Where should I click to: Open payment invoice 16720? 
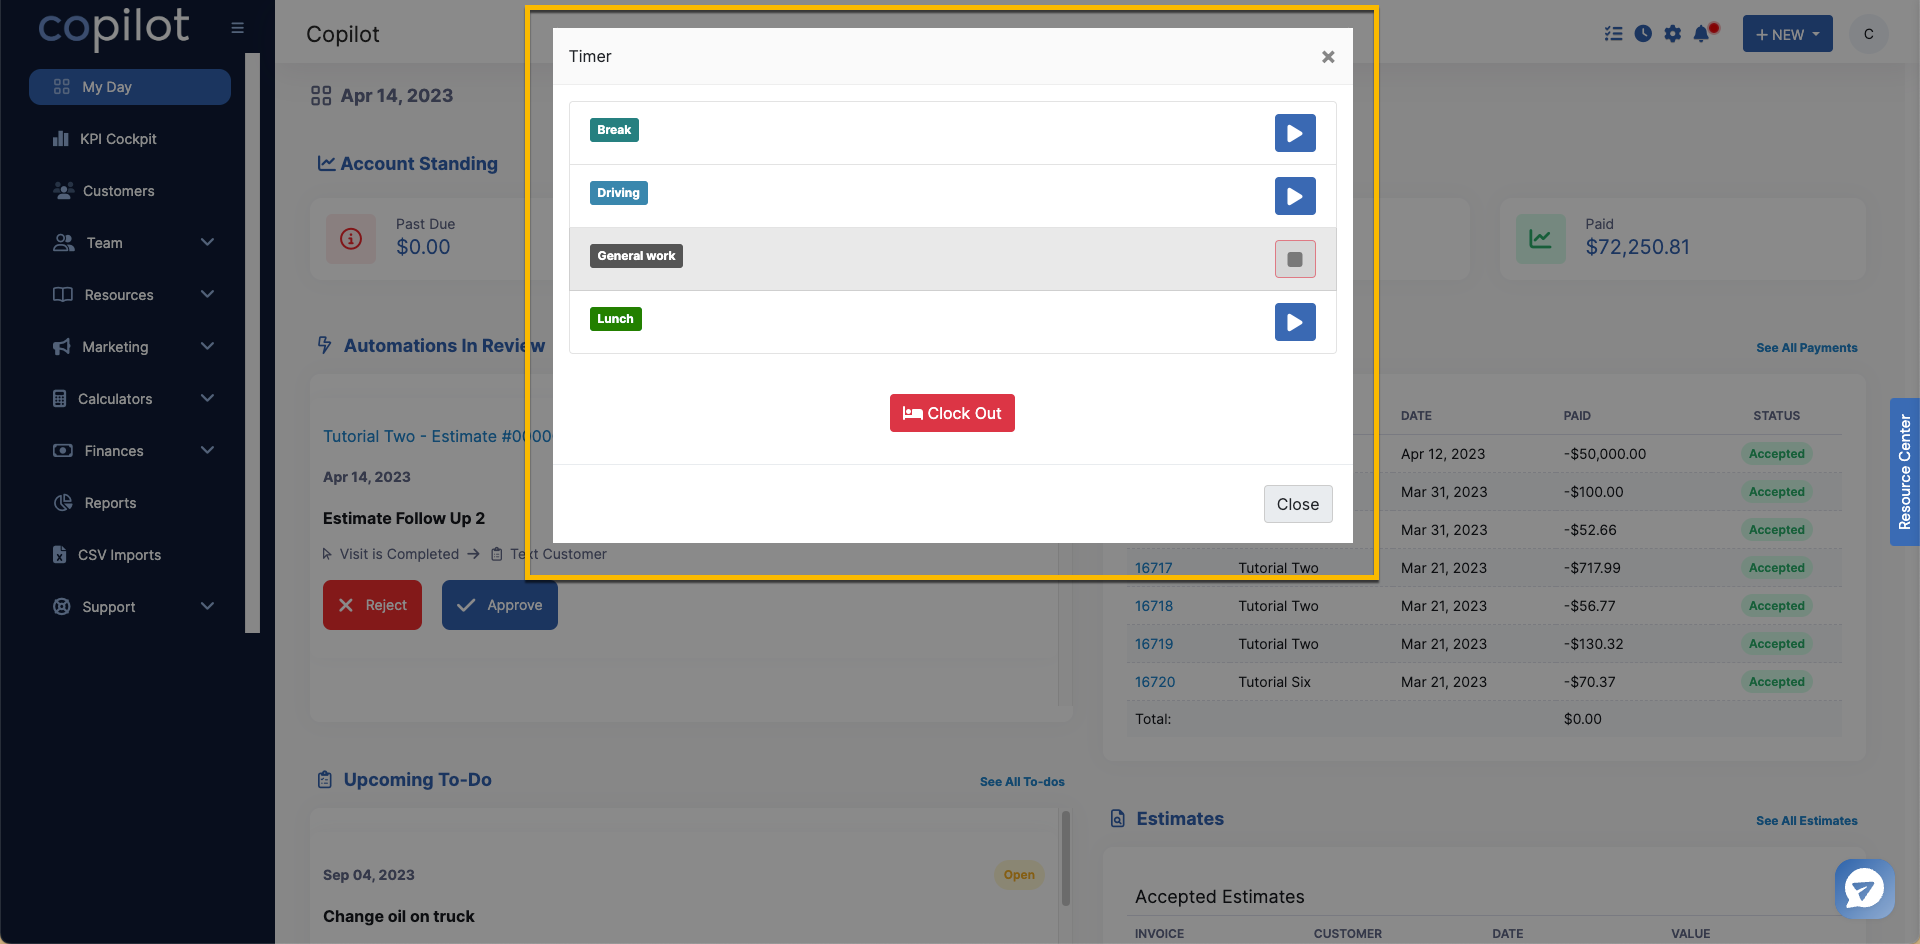(1155, 682)
